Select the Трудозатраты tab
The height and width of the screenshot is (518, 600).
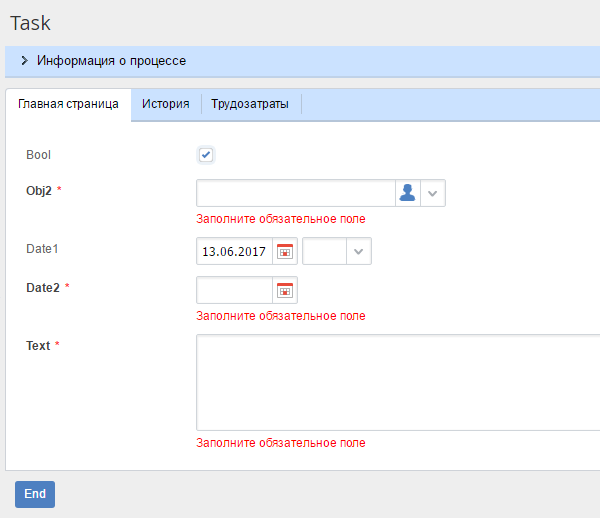[x=250, y=104]
